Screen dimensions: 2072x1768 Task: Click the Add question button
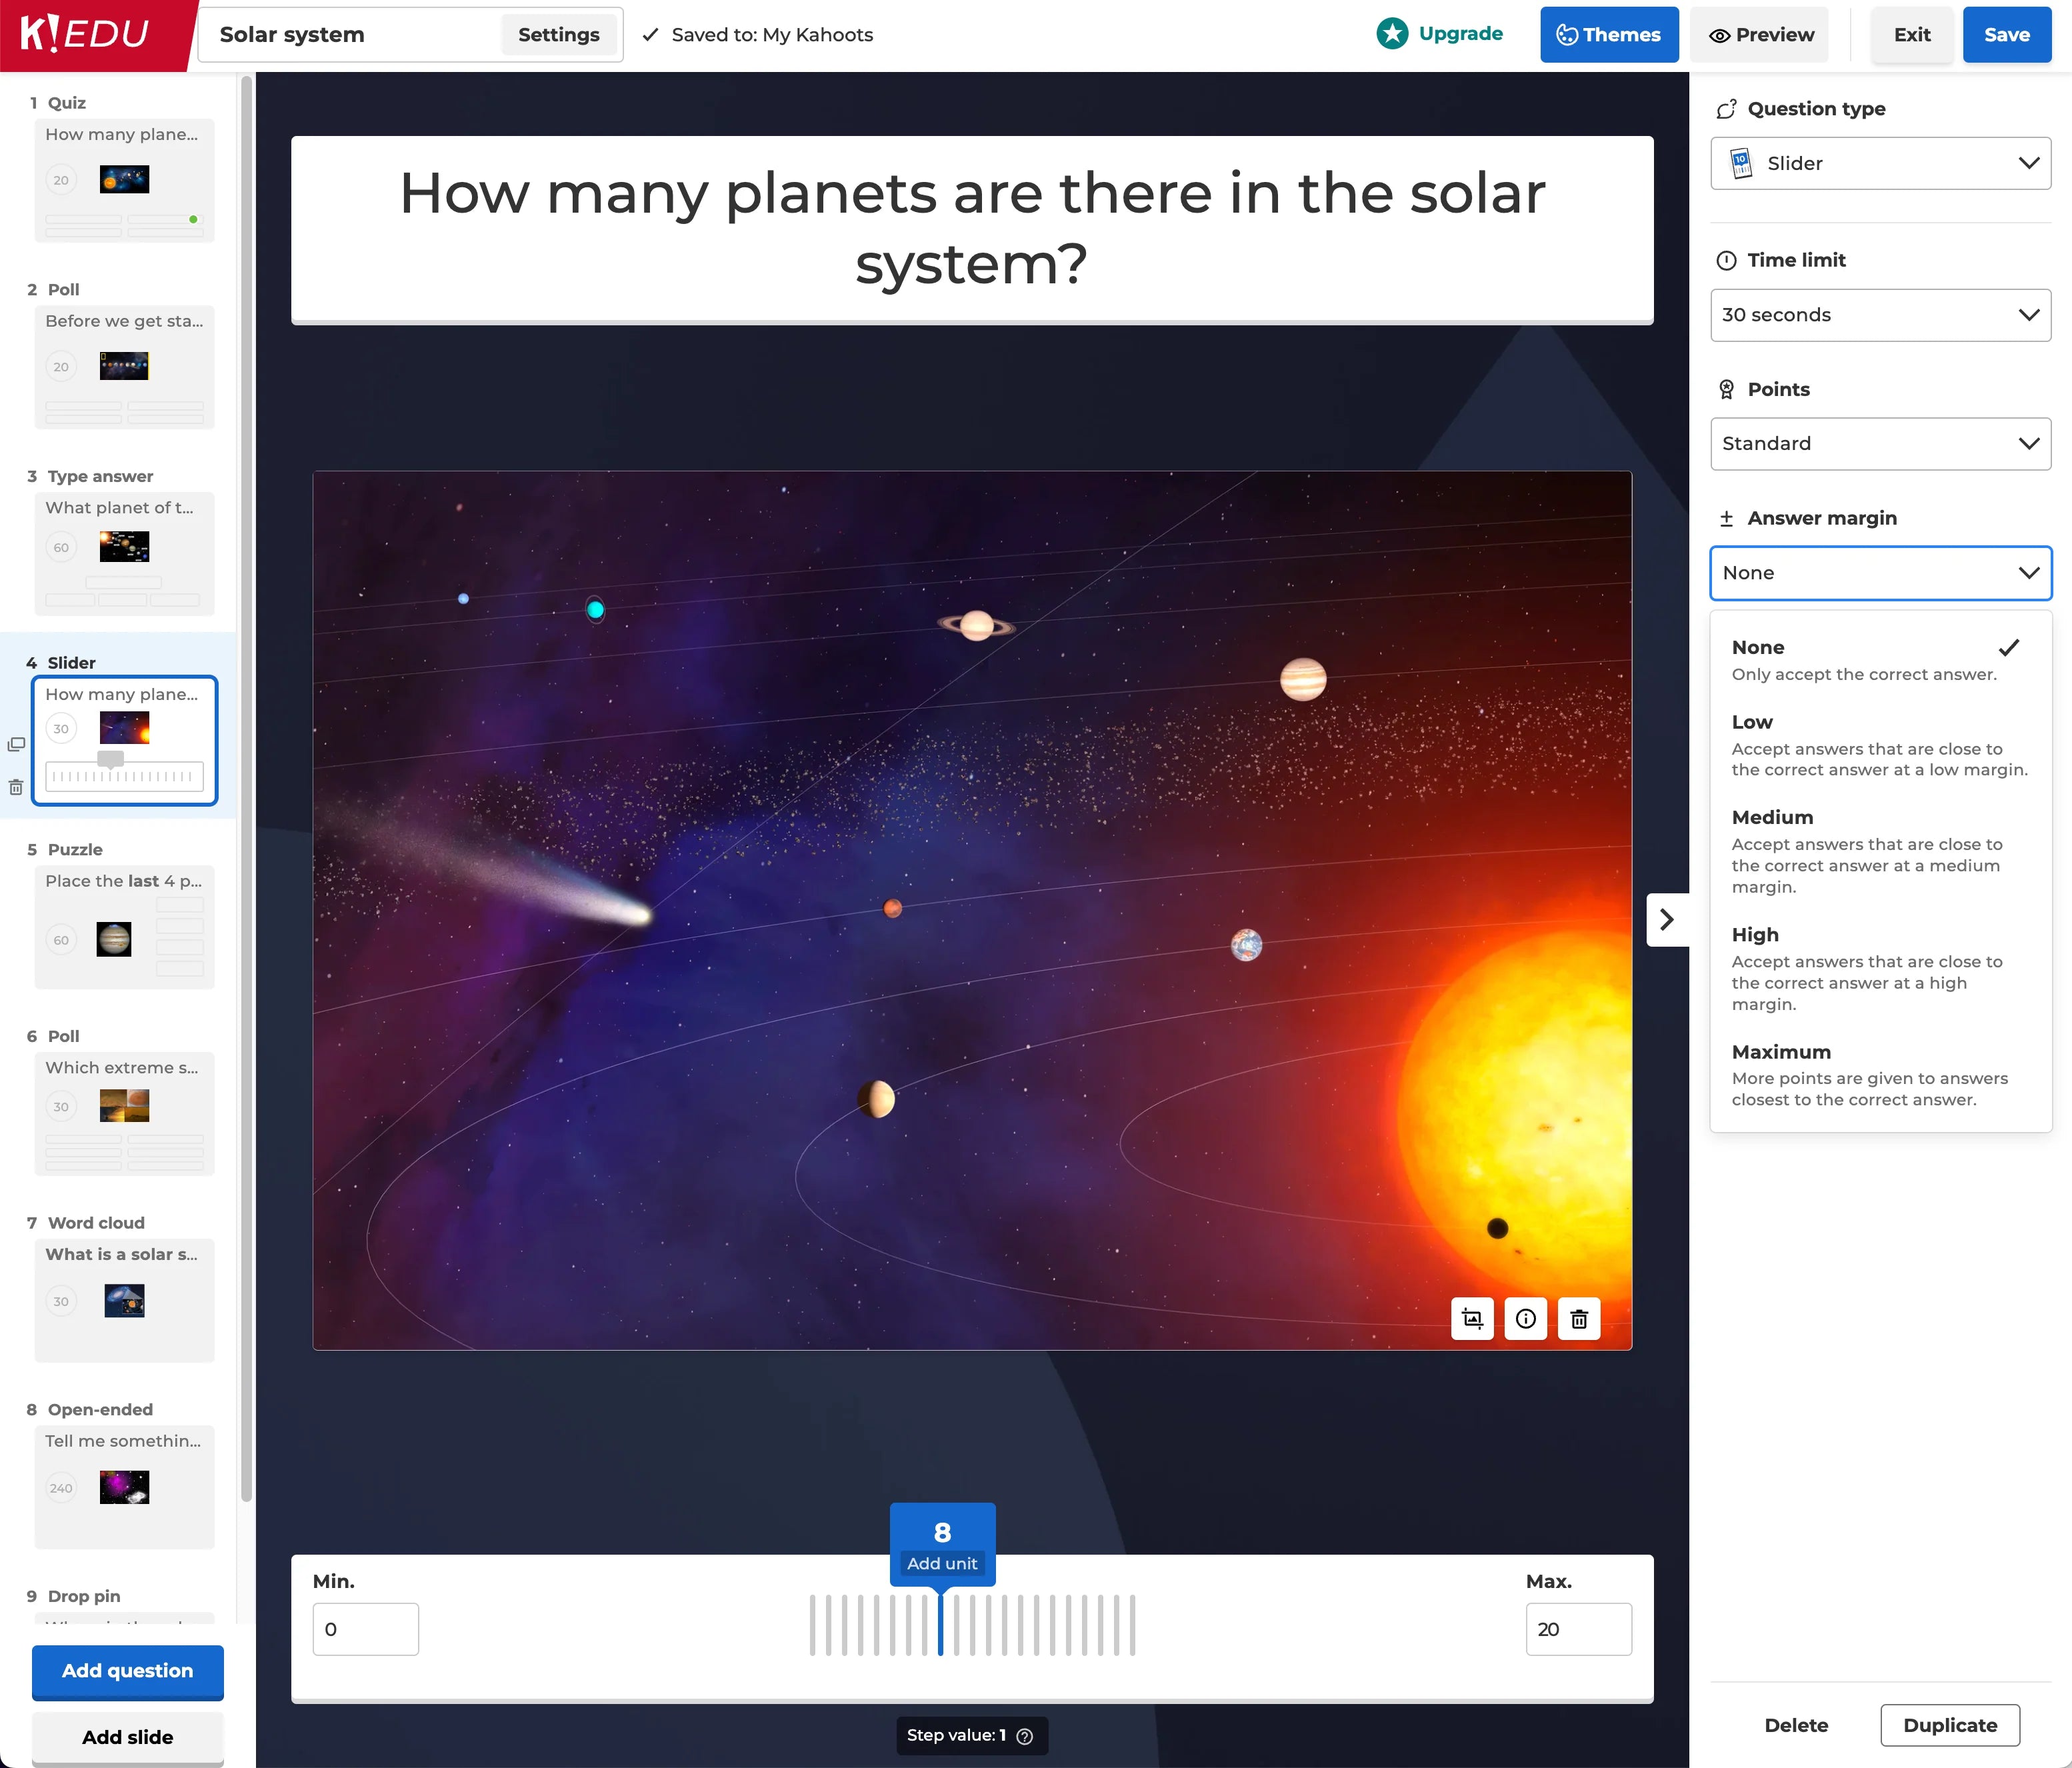[x=127, y=1671]
